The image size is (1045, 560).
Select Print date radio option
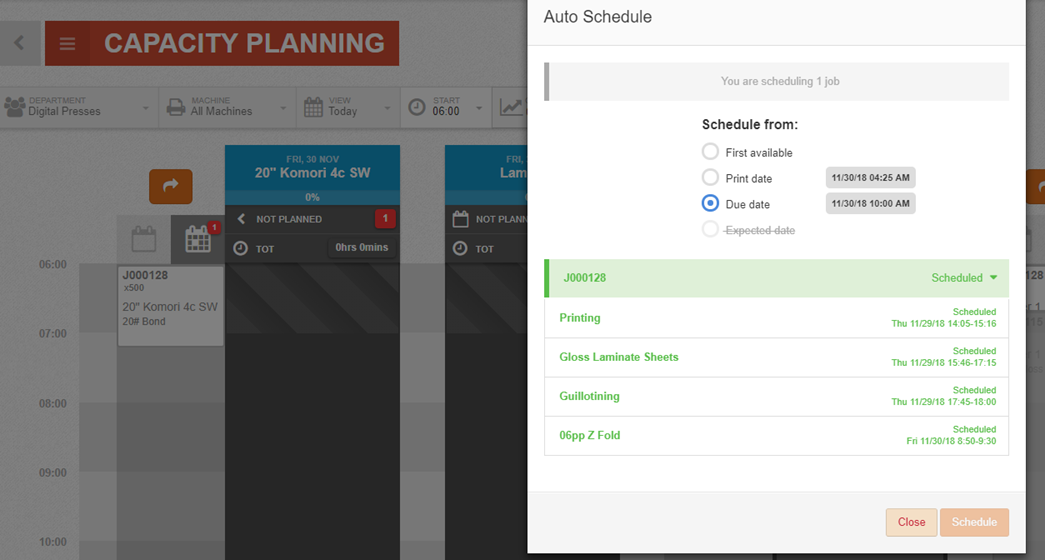coord(710,177)
